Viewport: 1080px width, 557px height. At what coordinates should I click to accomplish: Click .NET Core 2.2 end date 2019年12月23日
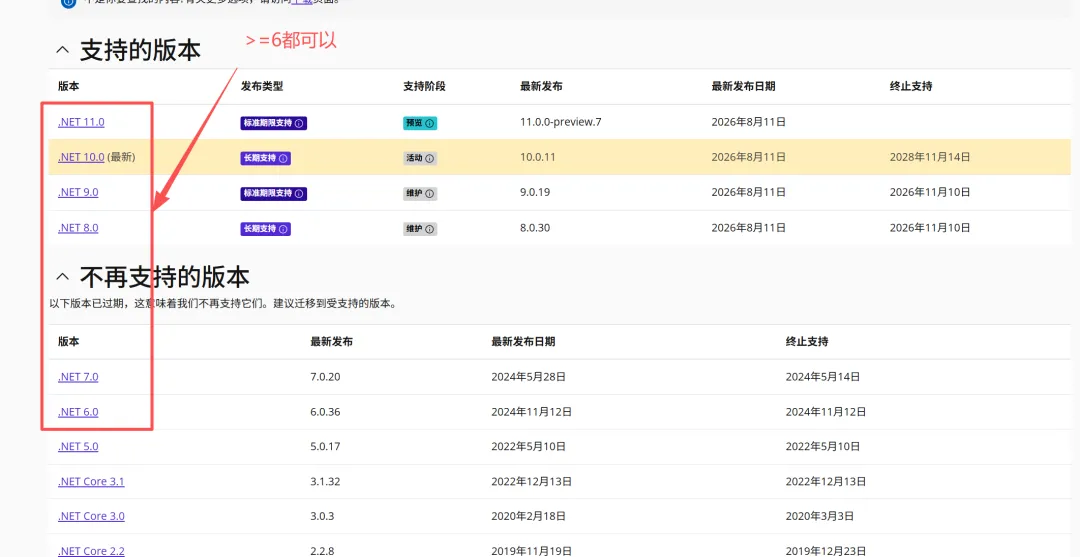(825, 551)
